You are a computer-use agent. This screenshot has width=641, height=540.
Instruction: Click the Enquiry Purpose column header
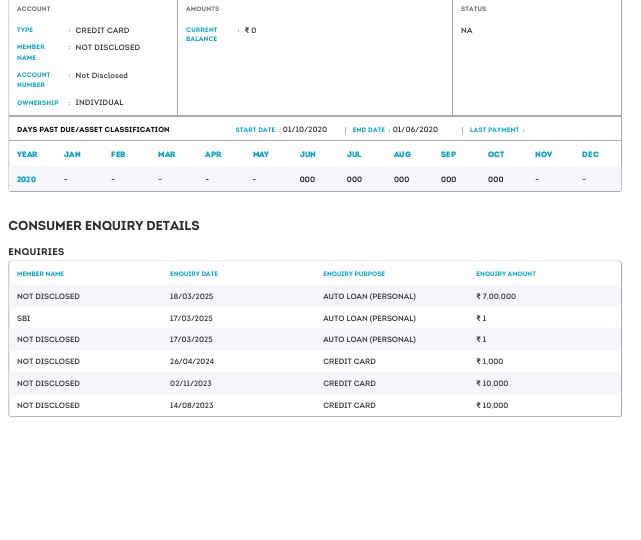[354, 274]
